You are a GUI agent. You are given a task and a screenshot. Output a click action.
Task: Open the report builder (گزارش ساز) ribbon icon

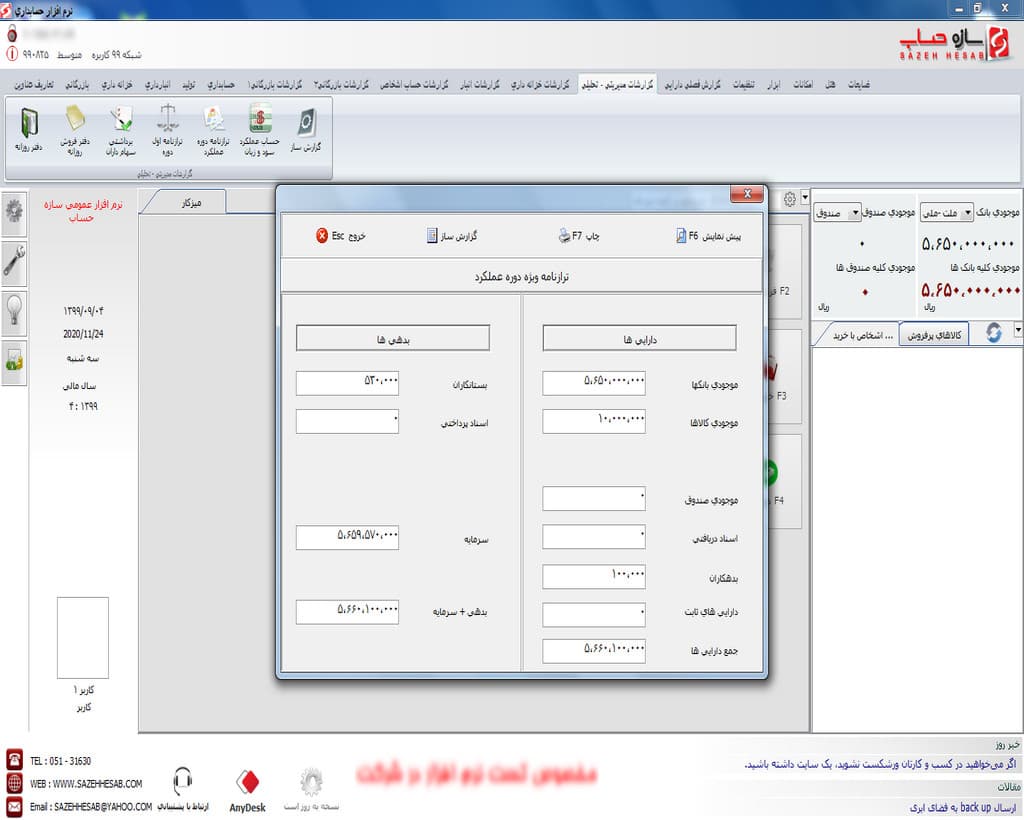tap(304, 131)
